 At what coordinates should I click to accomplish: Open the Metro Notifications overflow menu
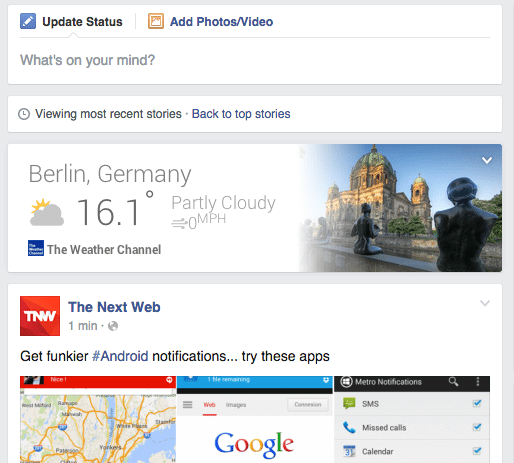click(478, 382)
